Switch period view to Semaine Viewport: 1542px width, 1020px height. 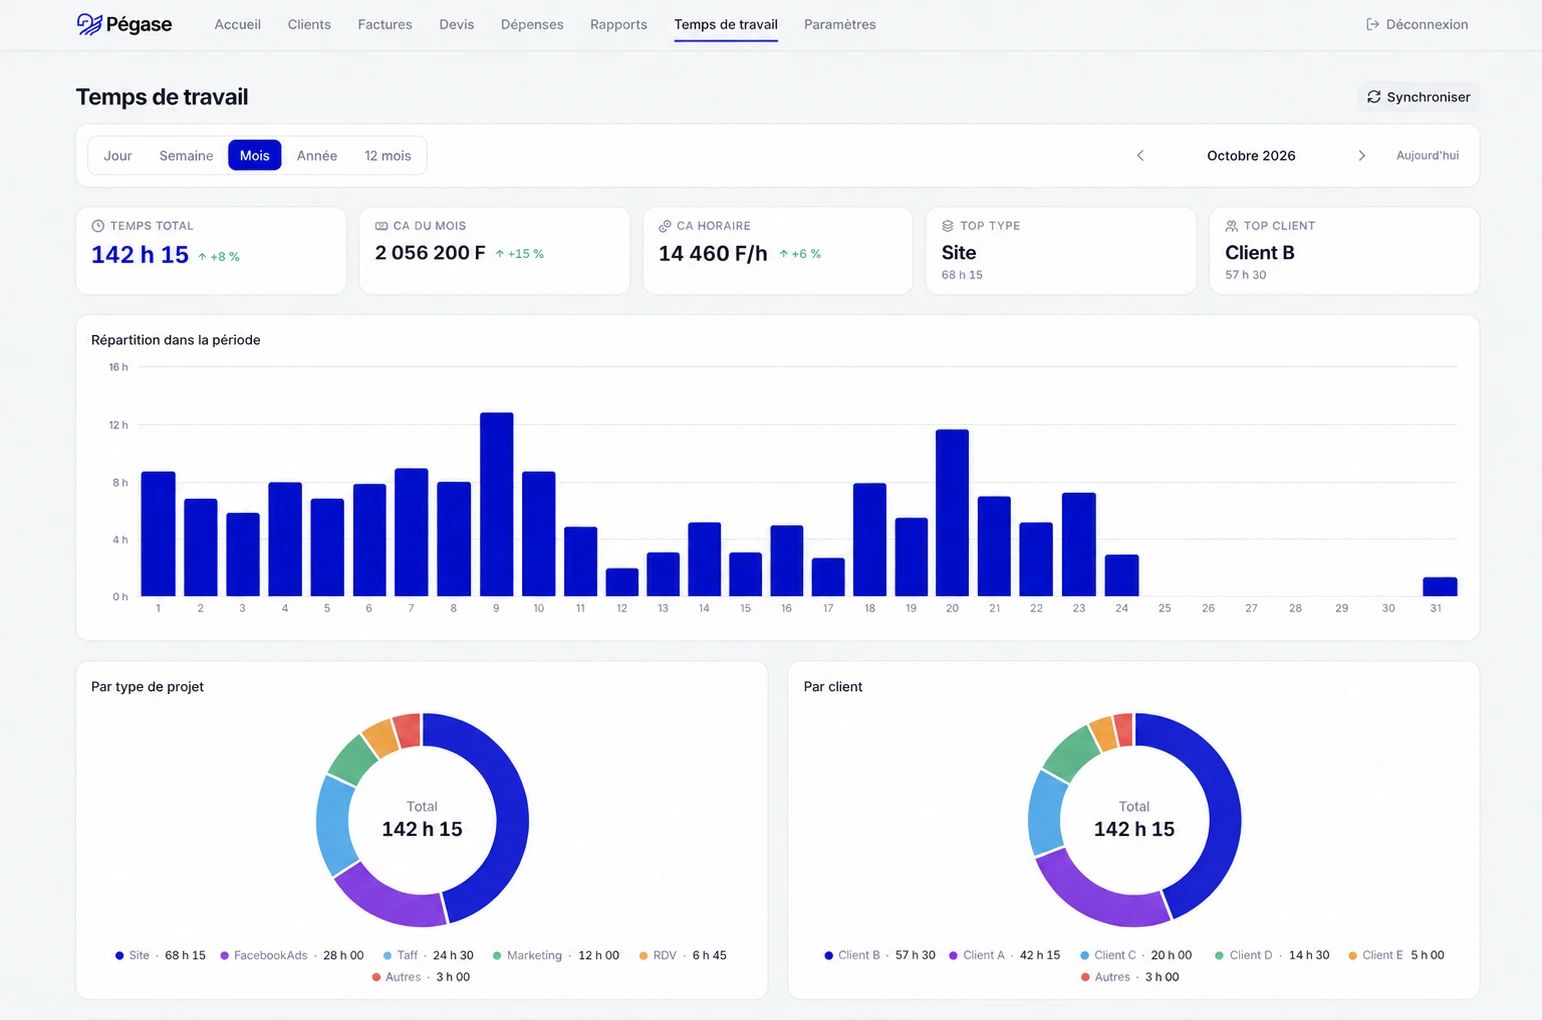(186, 155)
